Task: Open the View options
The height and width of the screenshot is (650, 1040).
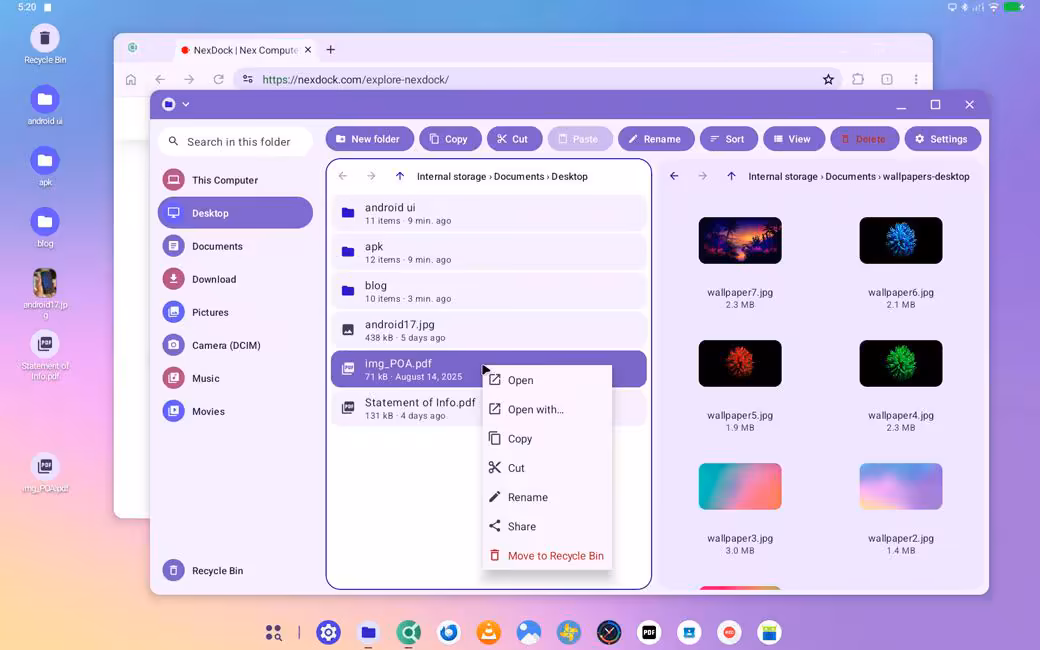Action: pos(793,139)
